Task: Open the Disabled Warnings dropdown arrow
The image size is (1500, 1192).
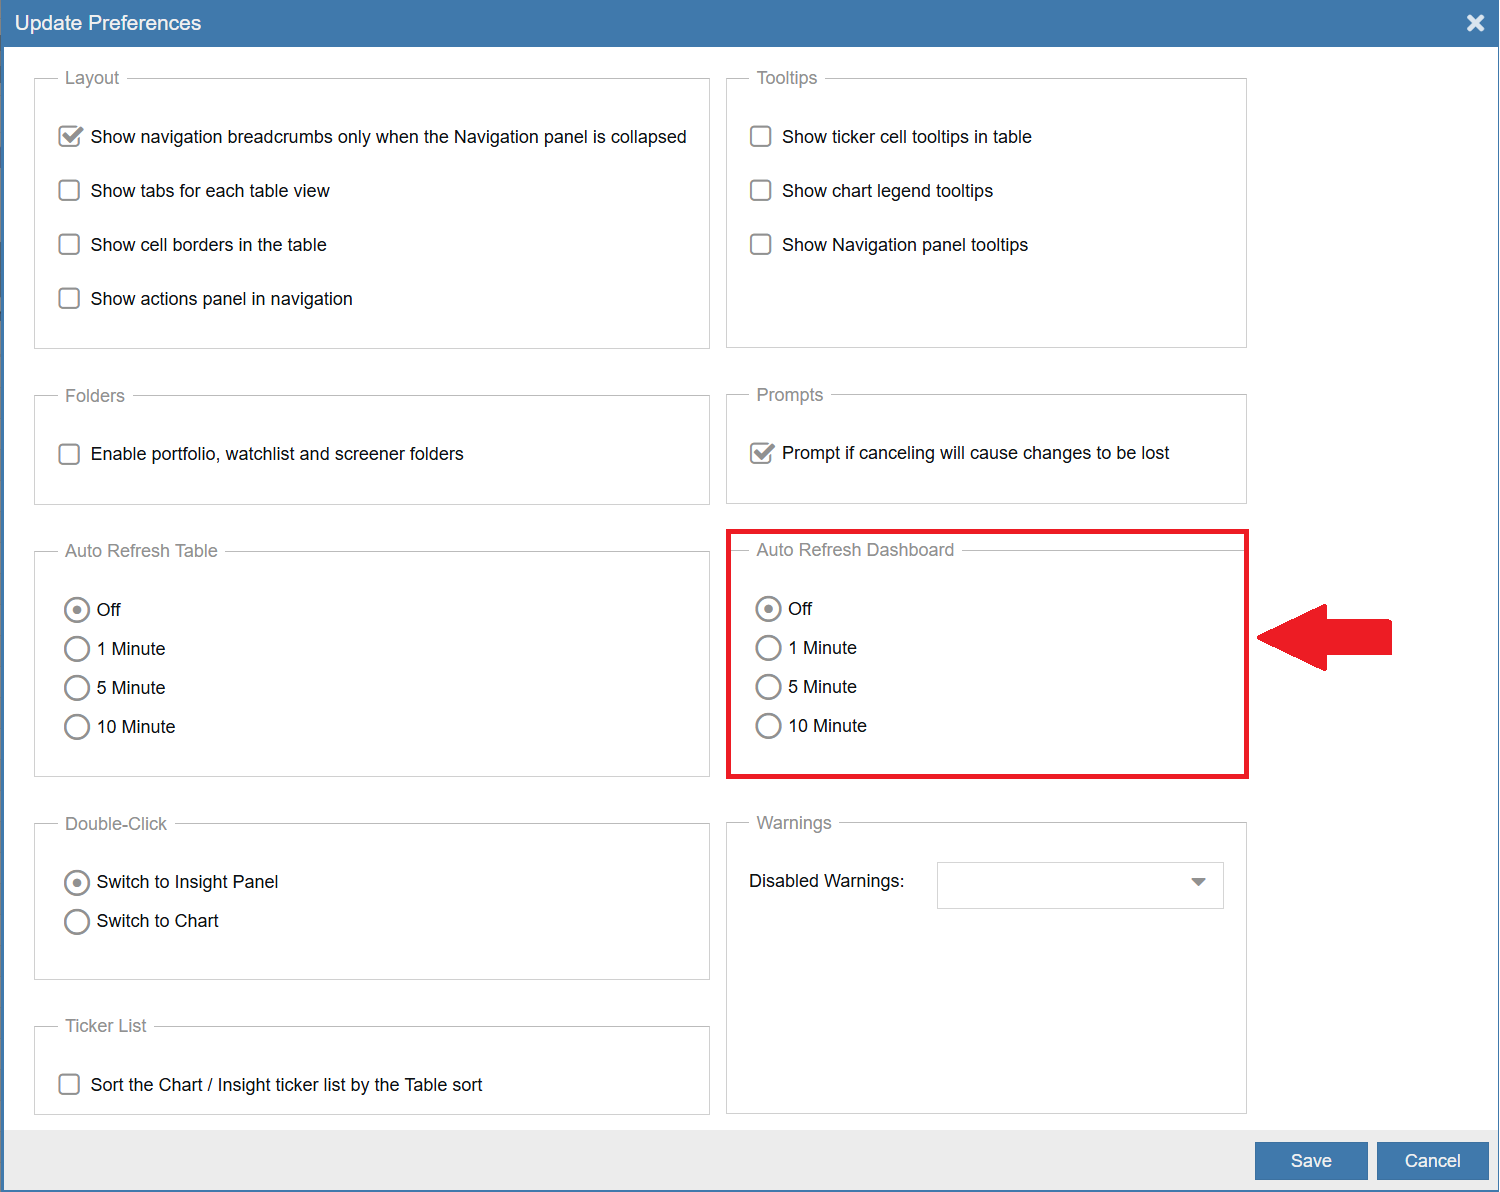Action: coord(1198,882)
